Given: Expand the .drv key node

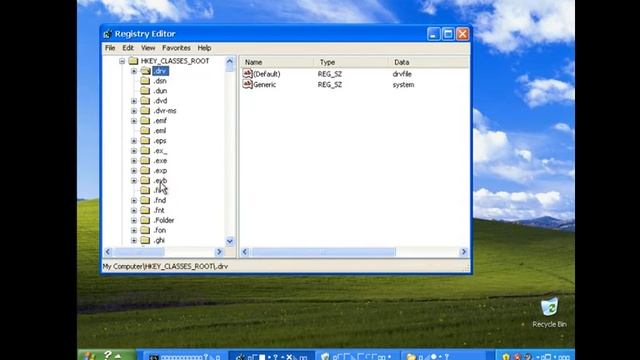Looking at the screenshot, I should point(134,71).
